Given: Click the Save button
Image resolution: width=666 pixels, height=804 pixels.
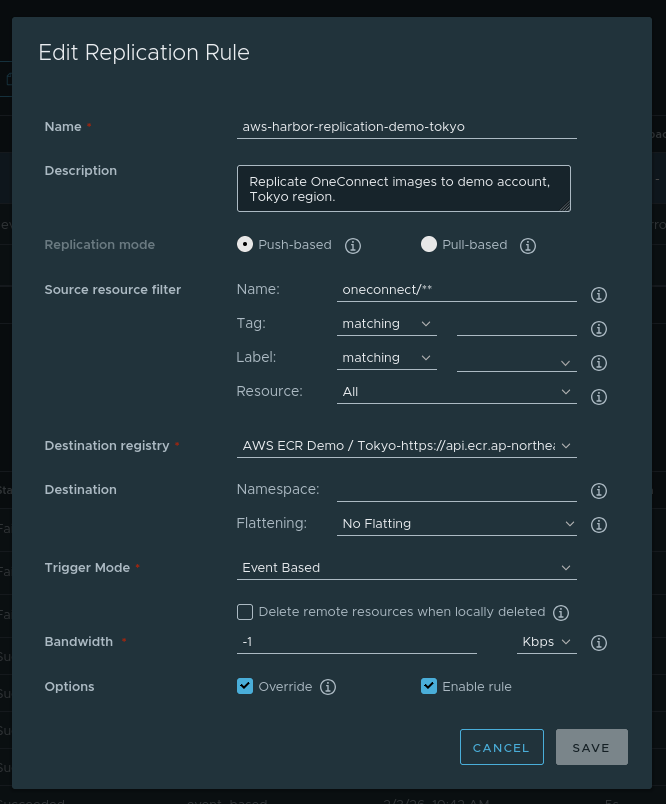Looking at the screenshot, I should point(591,747).
